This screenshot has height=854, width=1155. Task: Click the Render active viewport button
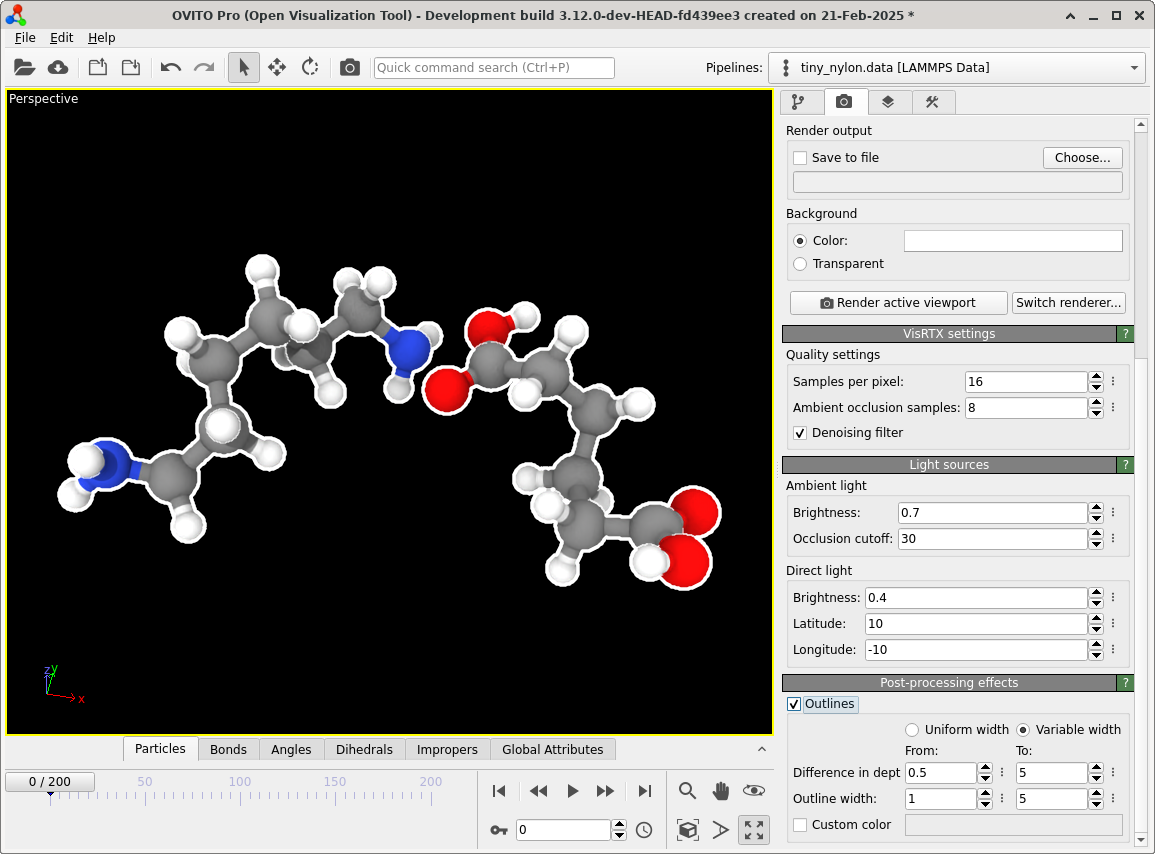[898, 303]
